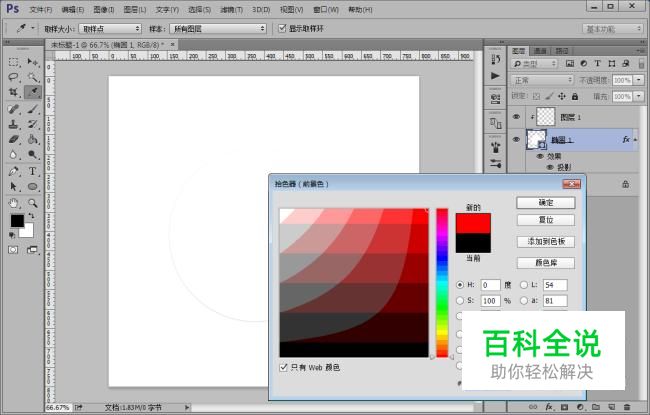Hide the 图层 1 layer
This screenshot has width=650, height=415.
click(x=517, y=117)
